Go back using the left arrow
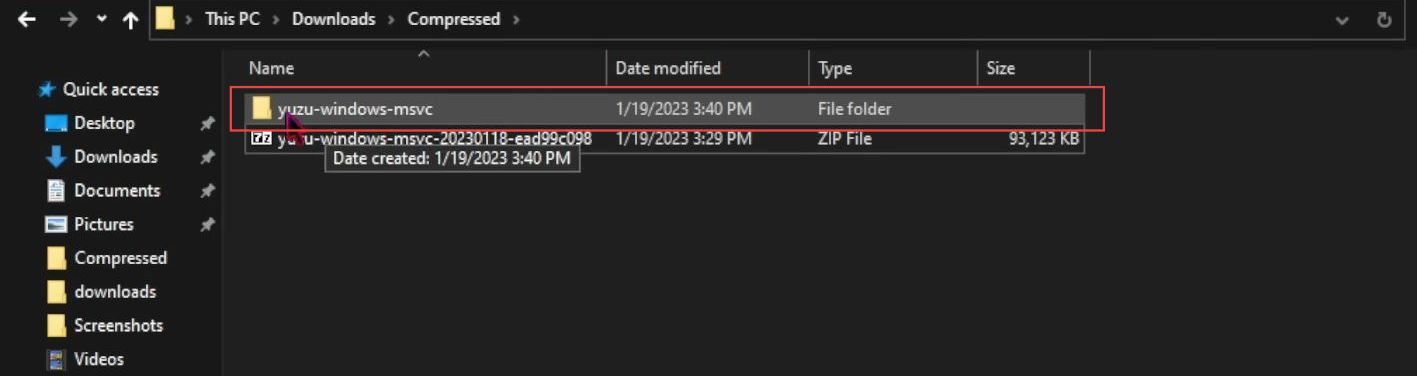The width and height of the screenshot is (1417, 376). (x=27, y=20)
